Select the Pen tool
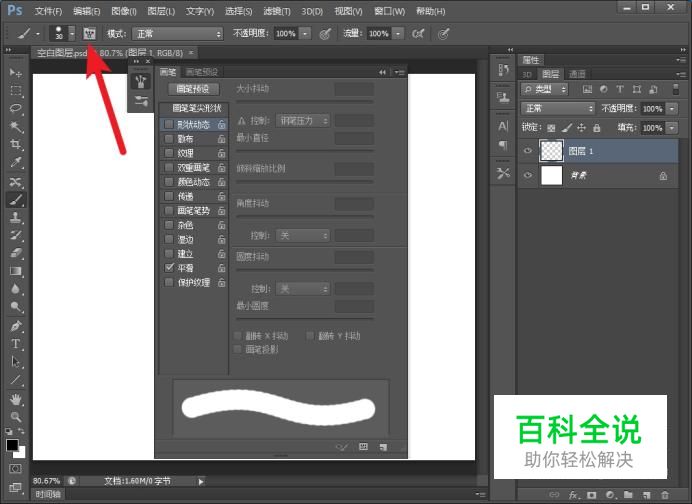Viewport: 692px width, 504px height. pos(16,326)
